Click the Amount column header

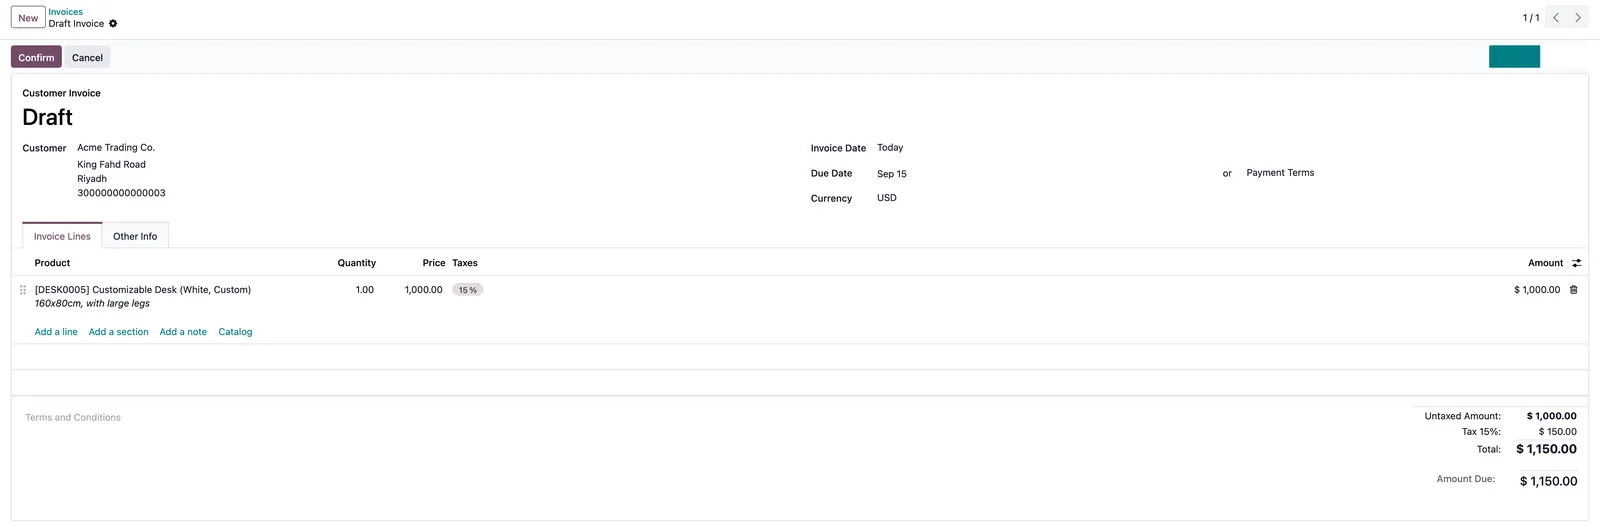click(x=1545, y=263)
